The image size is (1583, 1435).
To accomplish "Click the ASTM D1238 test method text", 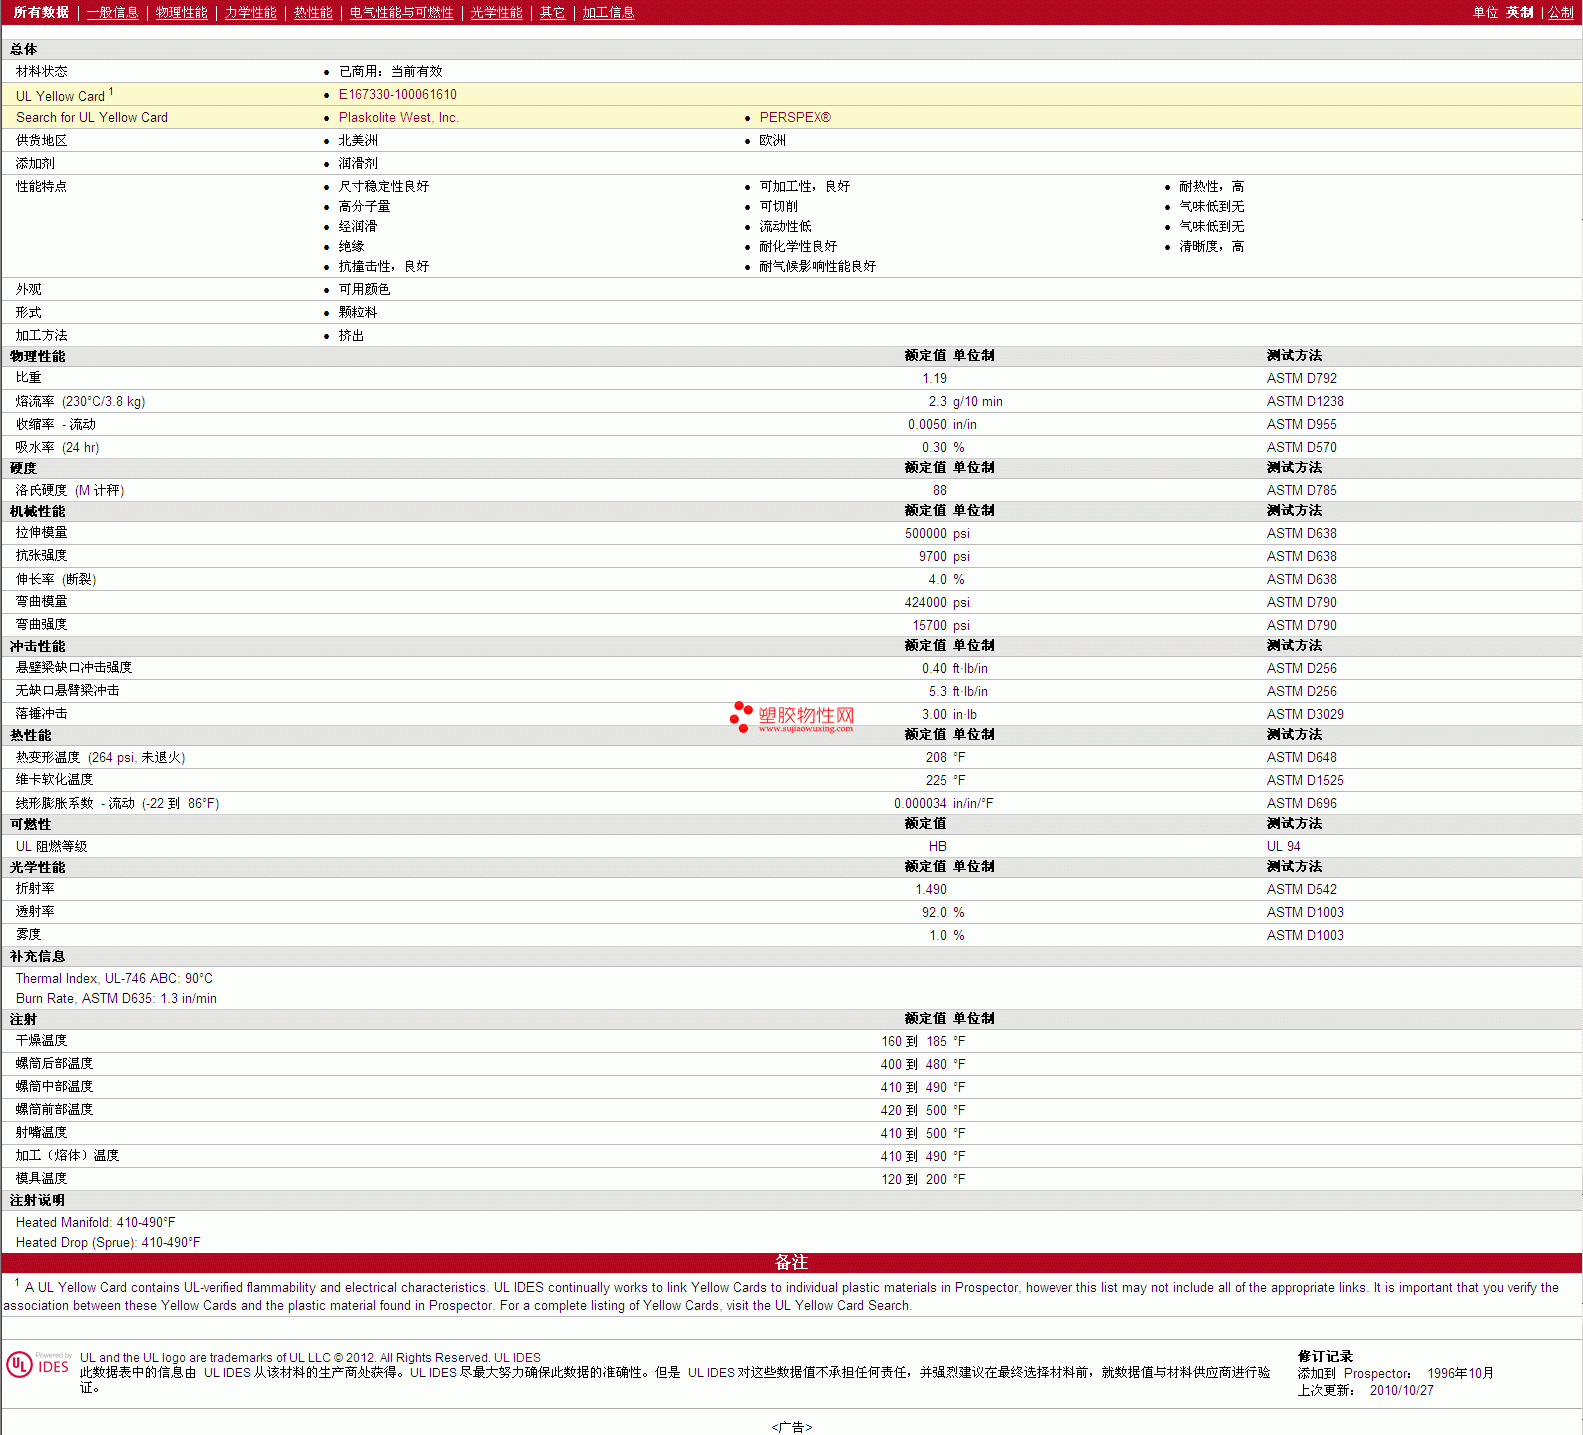I will (x=1305, y=401).
